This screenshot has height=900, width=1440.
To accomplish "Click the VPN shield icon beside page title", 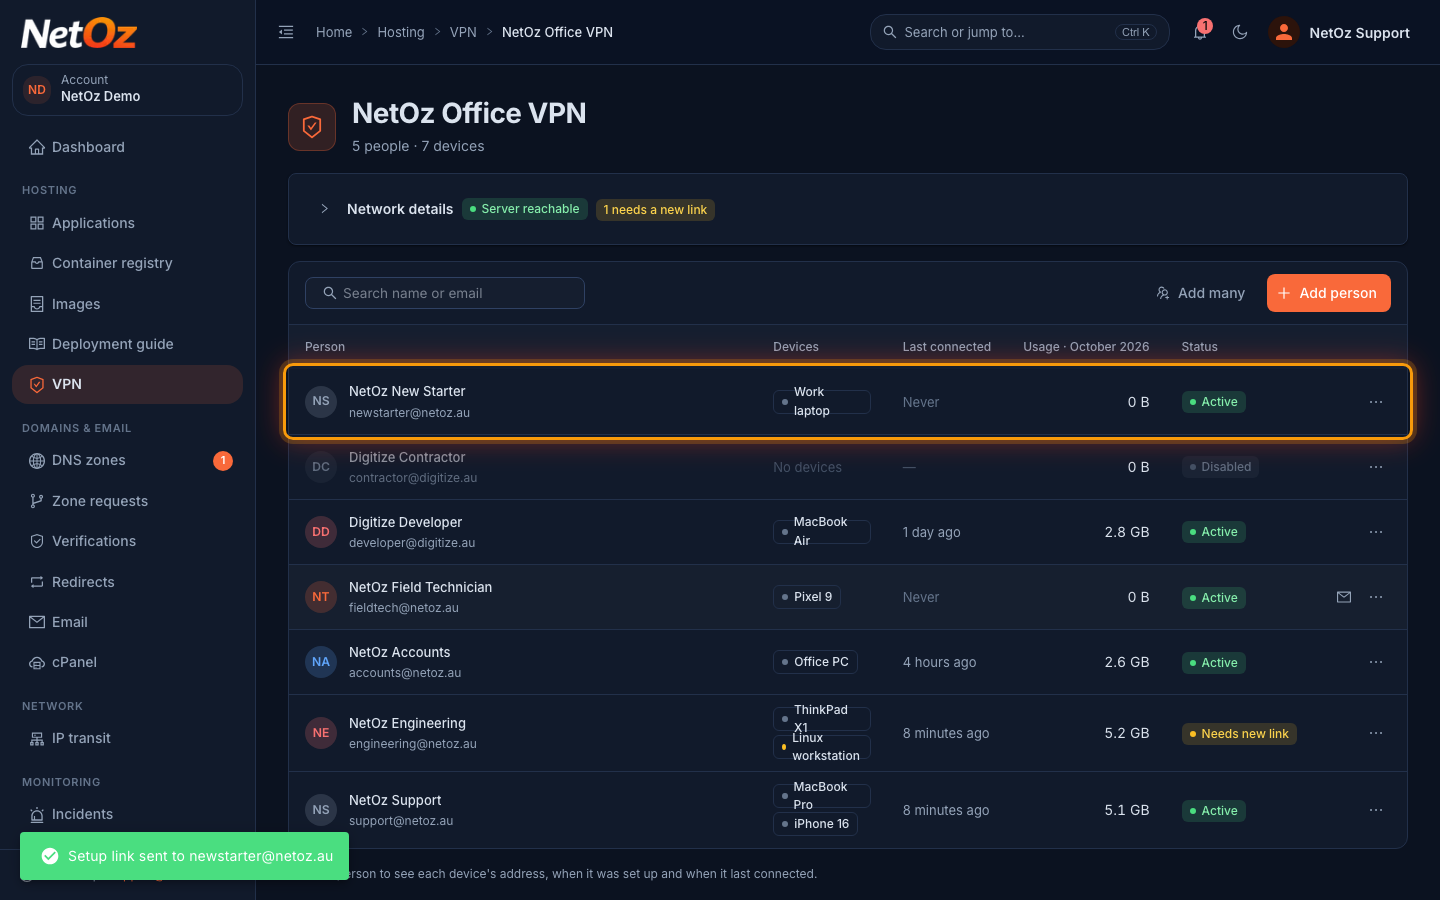I will point(312,127).
